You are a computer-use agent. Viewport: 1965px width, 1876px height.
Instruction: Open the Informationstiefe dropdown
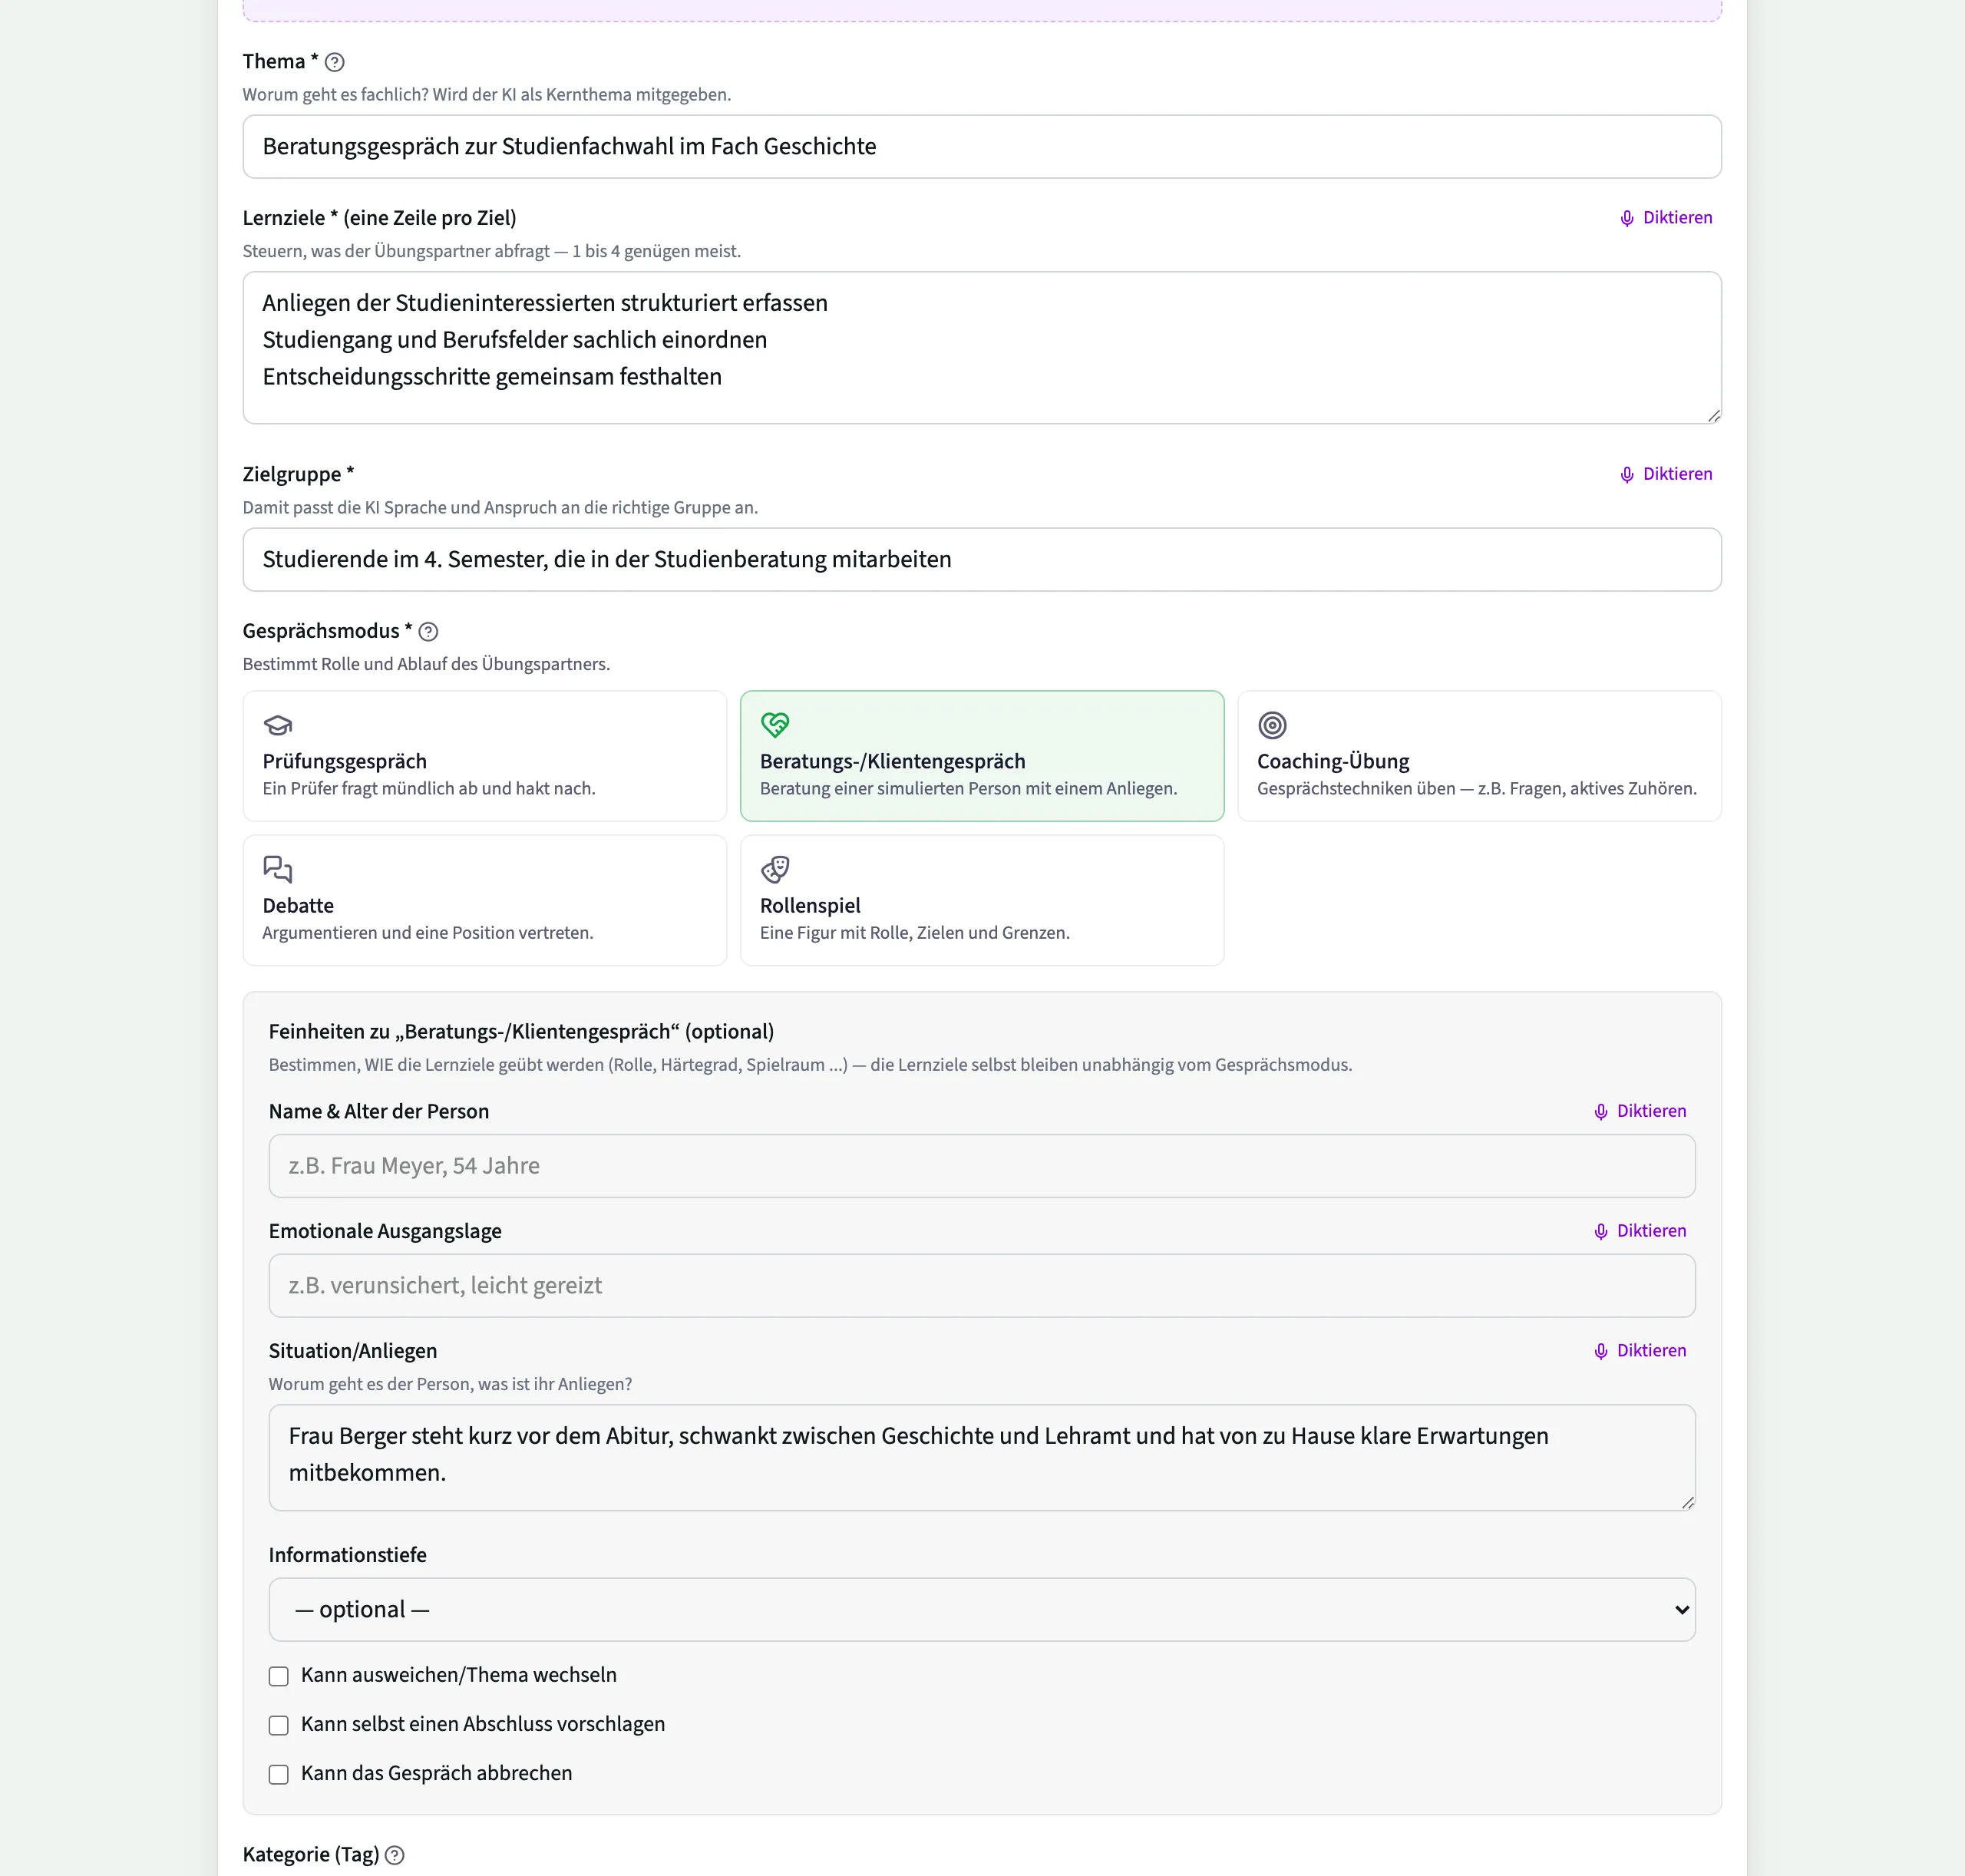[x=982, y=1610]
